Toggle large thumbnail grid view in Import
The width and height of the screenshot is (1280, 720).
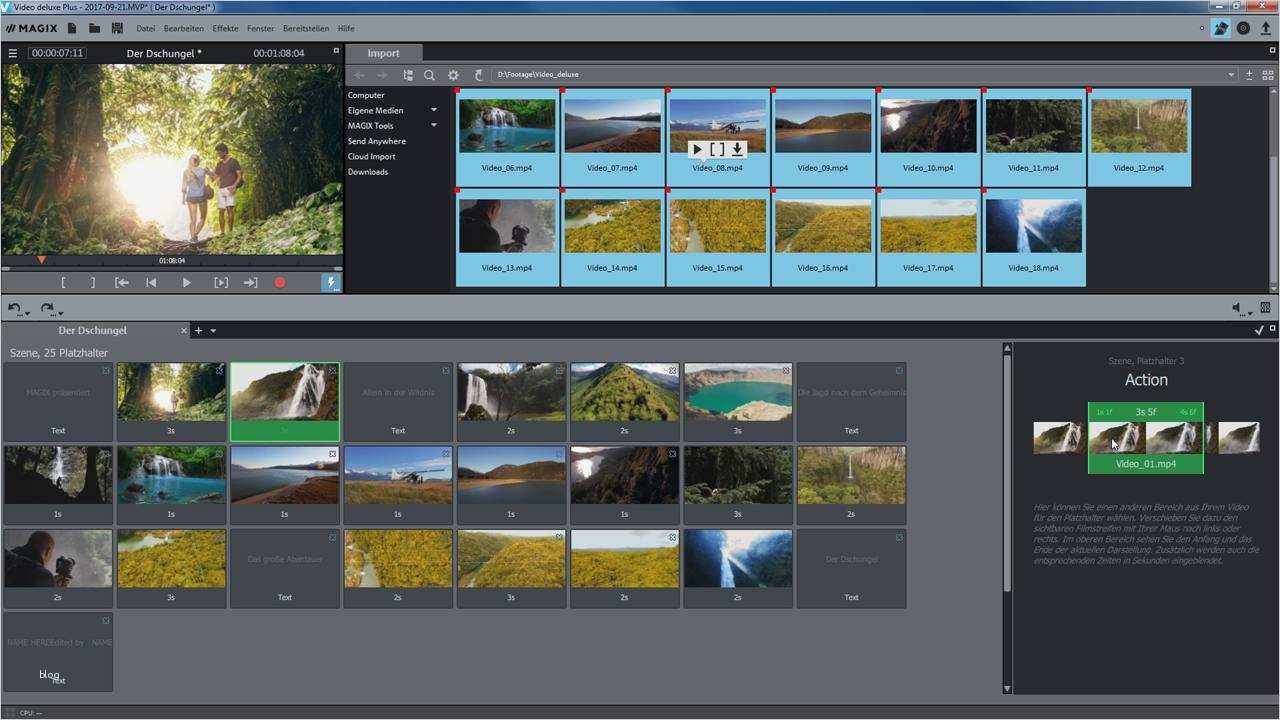click(x=1268, y=75)
